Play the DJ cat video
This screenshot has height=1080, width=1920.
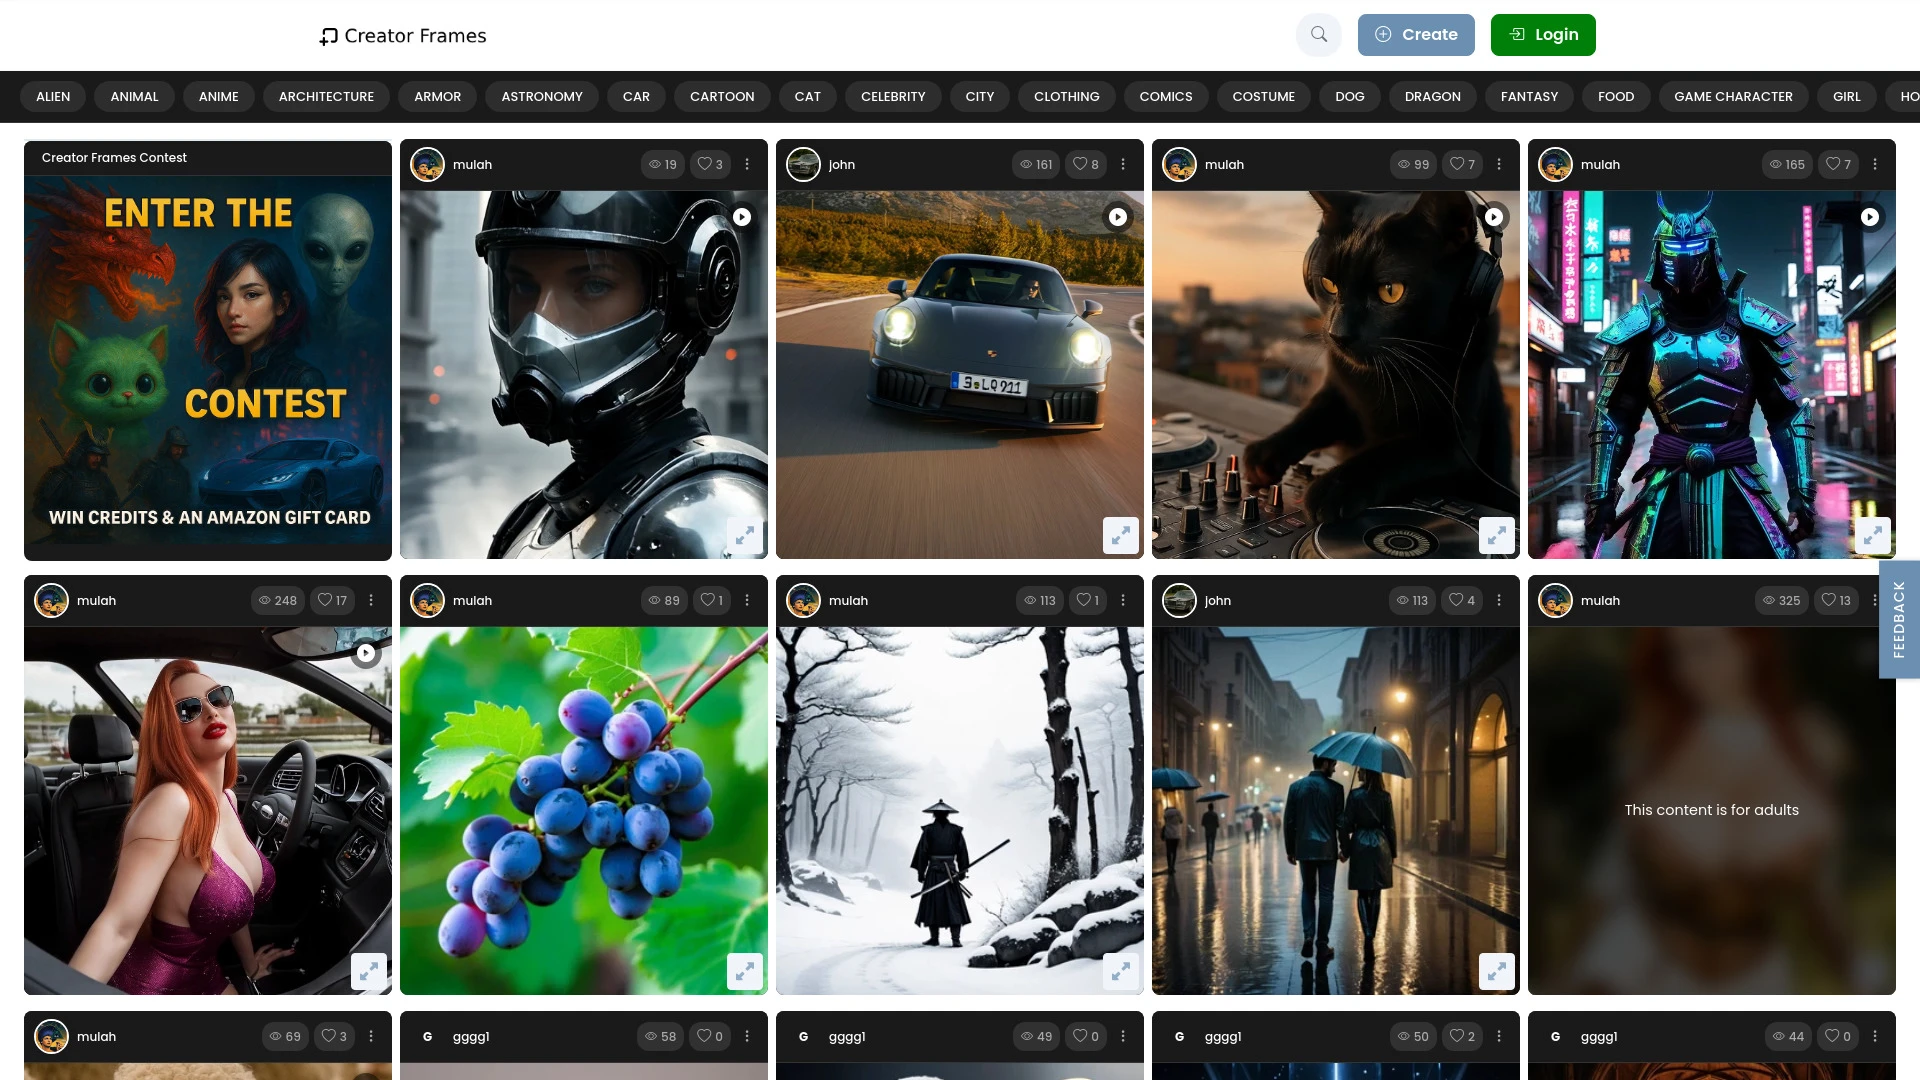click(x=1494, y=216)
